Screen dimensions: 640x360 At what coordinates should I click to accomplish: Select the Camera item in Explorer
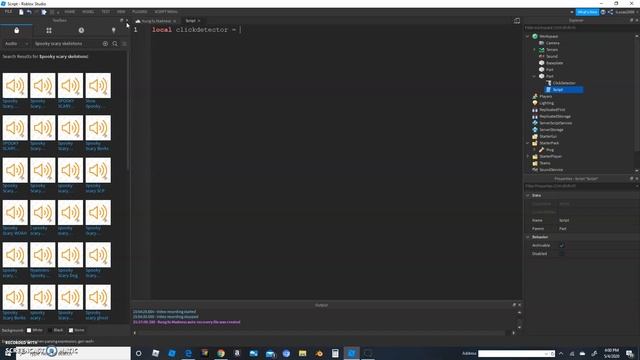pos(552,43)
